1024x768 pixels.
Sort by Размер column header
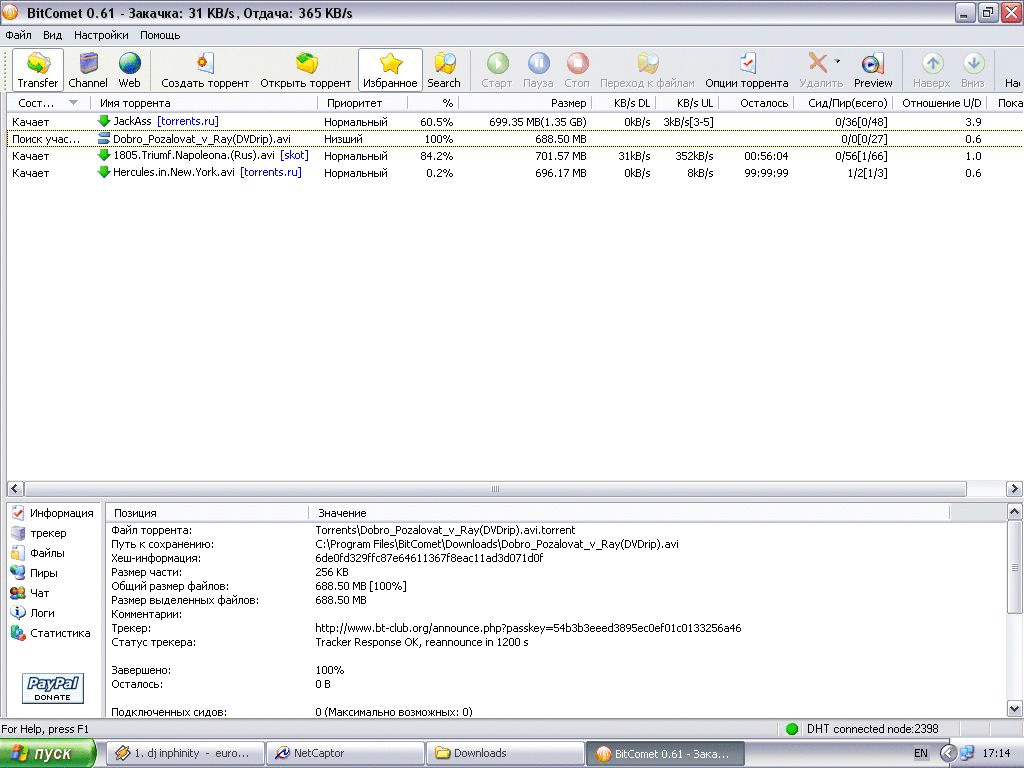[525, 103]
